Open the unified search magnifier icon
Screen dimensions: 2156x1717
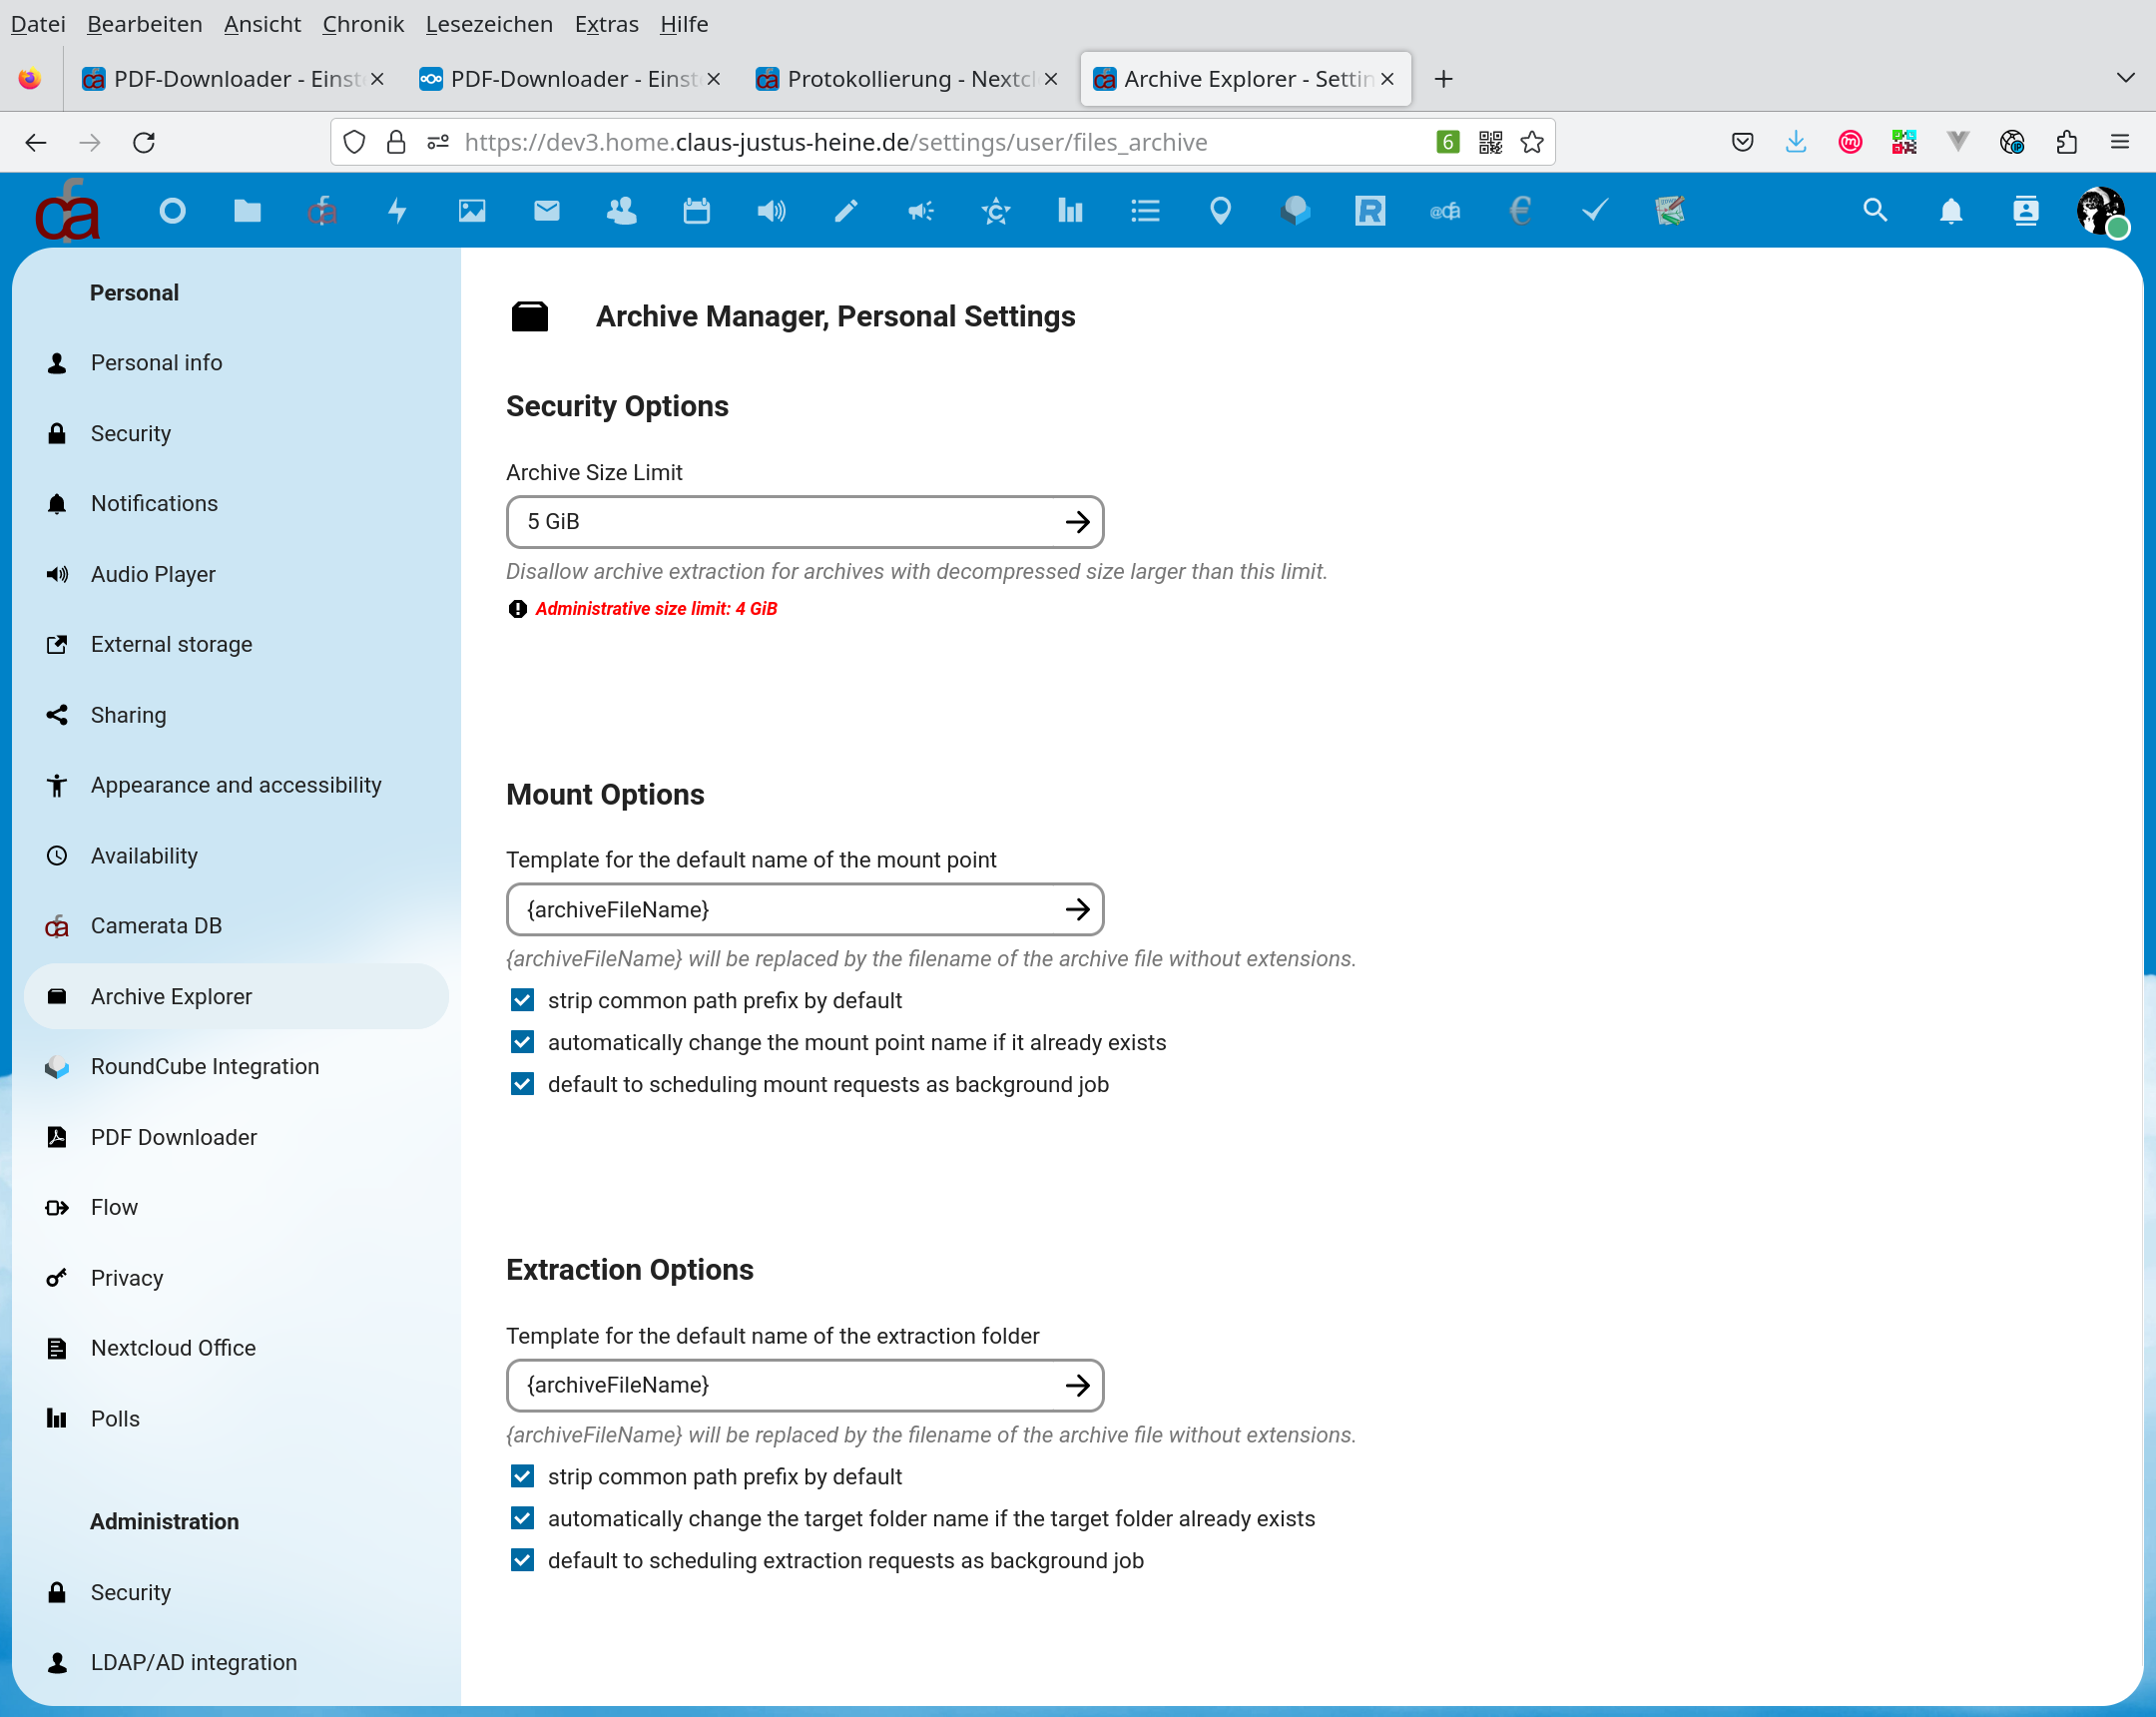click(1875, 211)
